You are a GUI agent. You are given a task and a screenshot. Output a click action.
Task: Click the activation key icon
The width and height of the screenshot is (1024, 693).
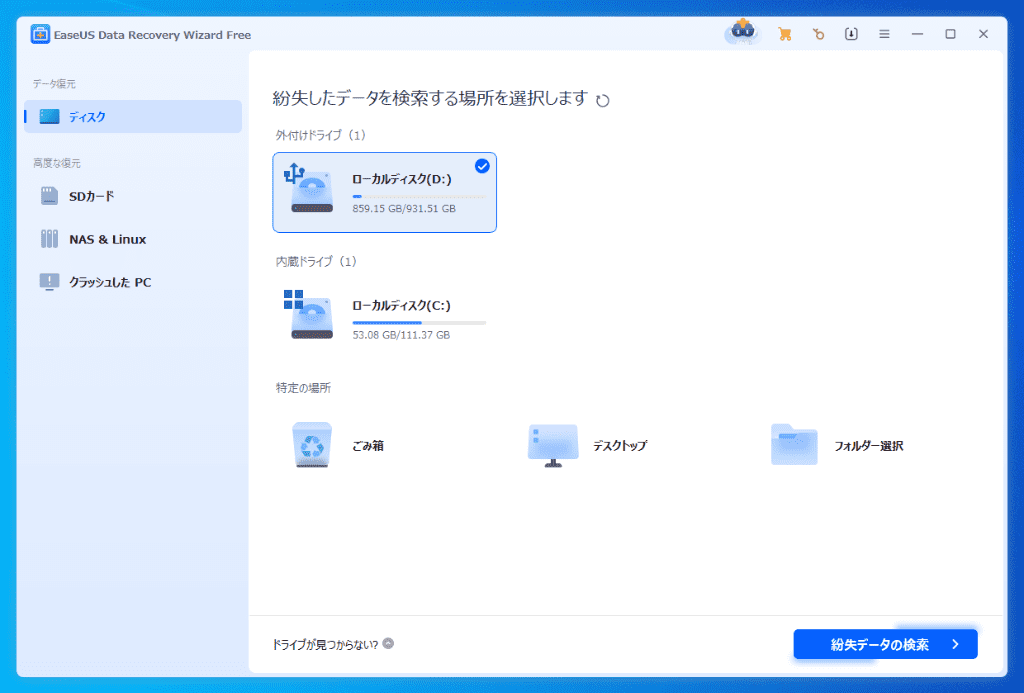pyautogui.click(x=818, y=34)
